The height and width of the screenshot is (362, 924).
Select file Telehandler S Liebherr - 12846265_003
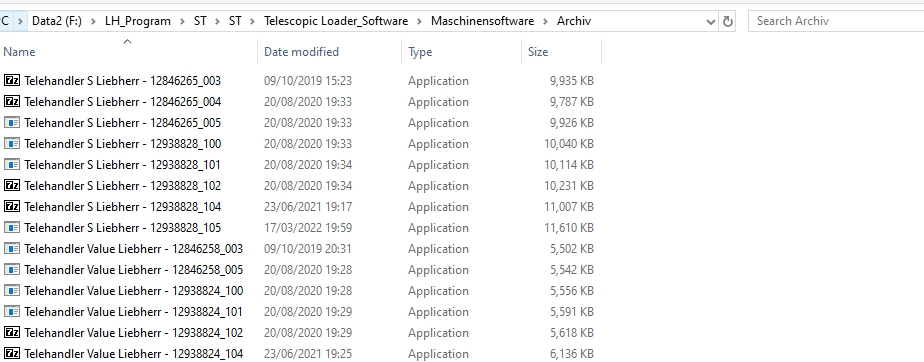pyautogui.click(x=123, y=80)
